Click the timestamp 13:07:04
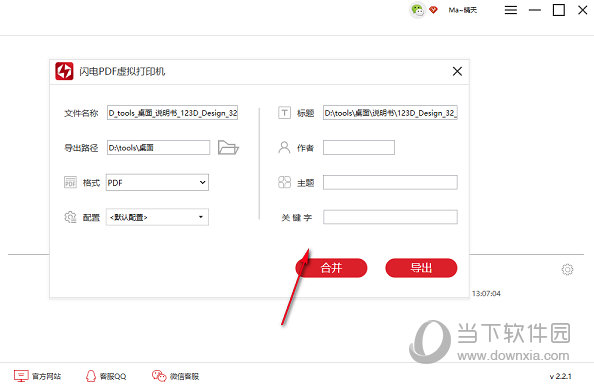The image size is (594, 385). (486, 293)
